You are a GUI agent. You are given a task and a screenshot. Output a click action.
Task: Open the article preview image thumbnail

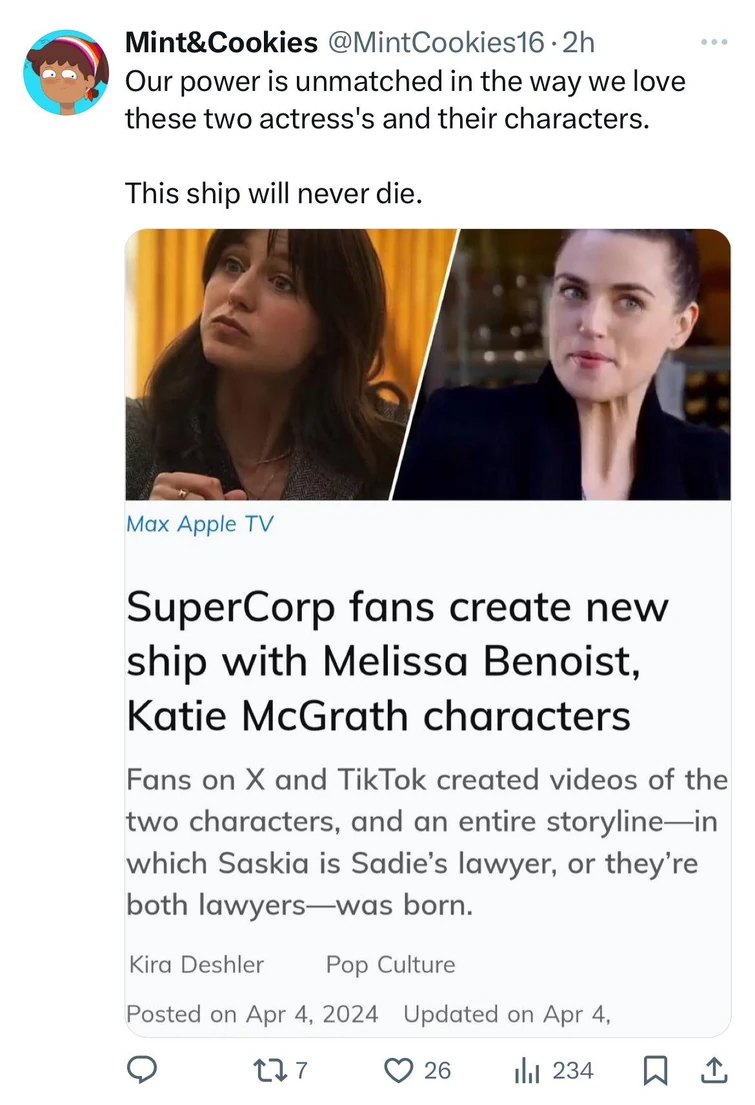tap(427, 365)
